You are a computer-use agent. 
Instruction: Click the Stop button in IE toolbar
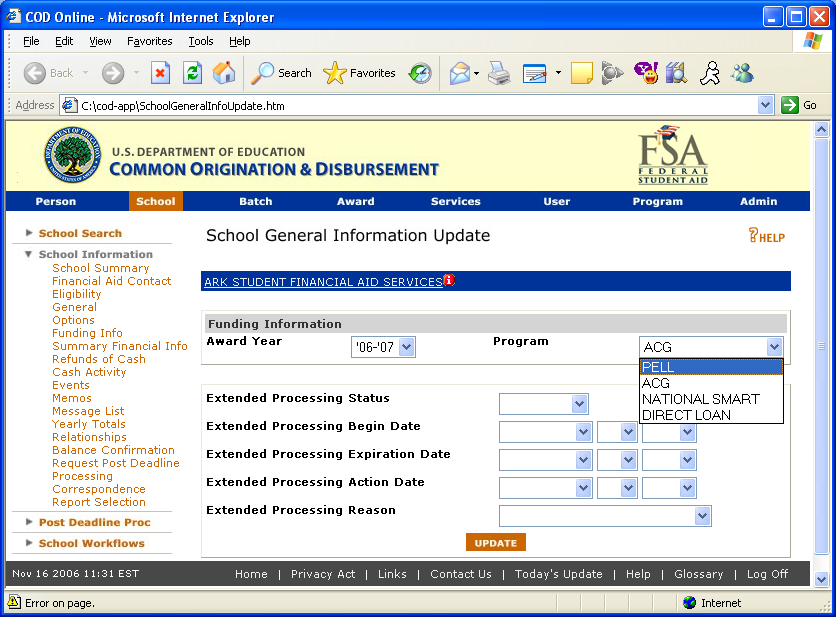tap(160, 73)
